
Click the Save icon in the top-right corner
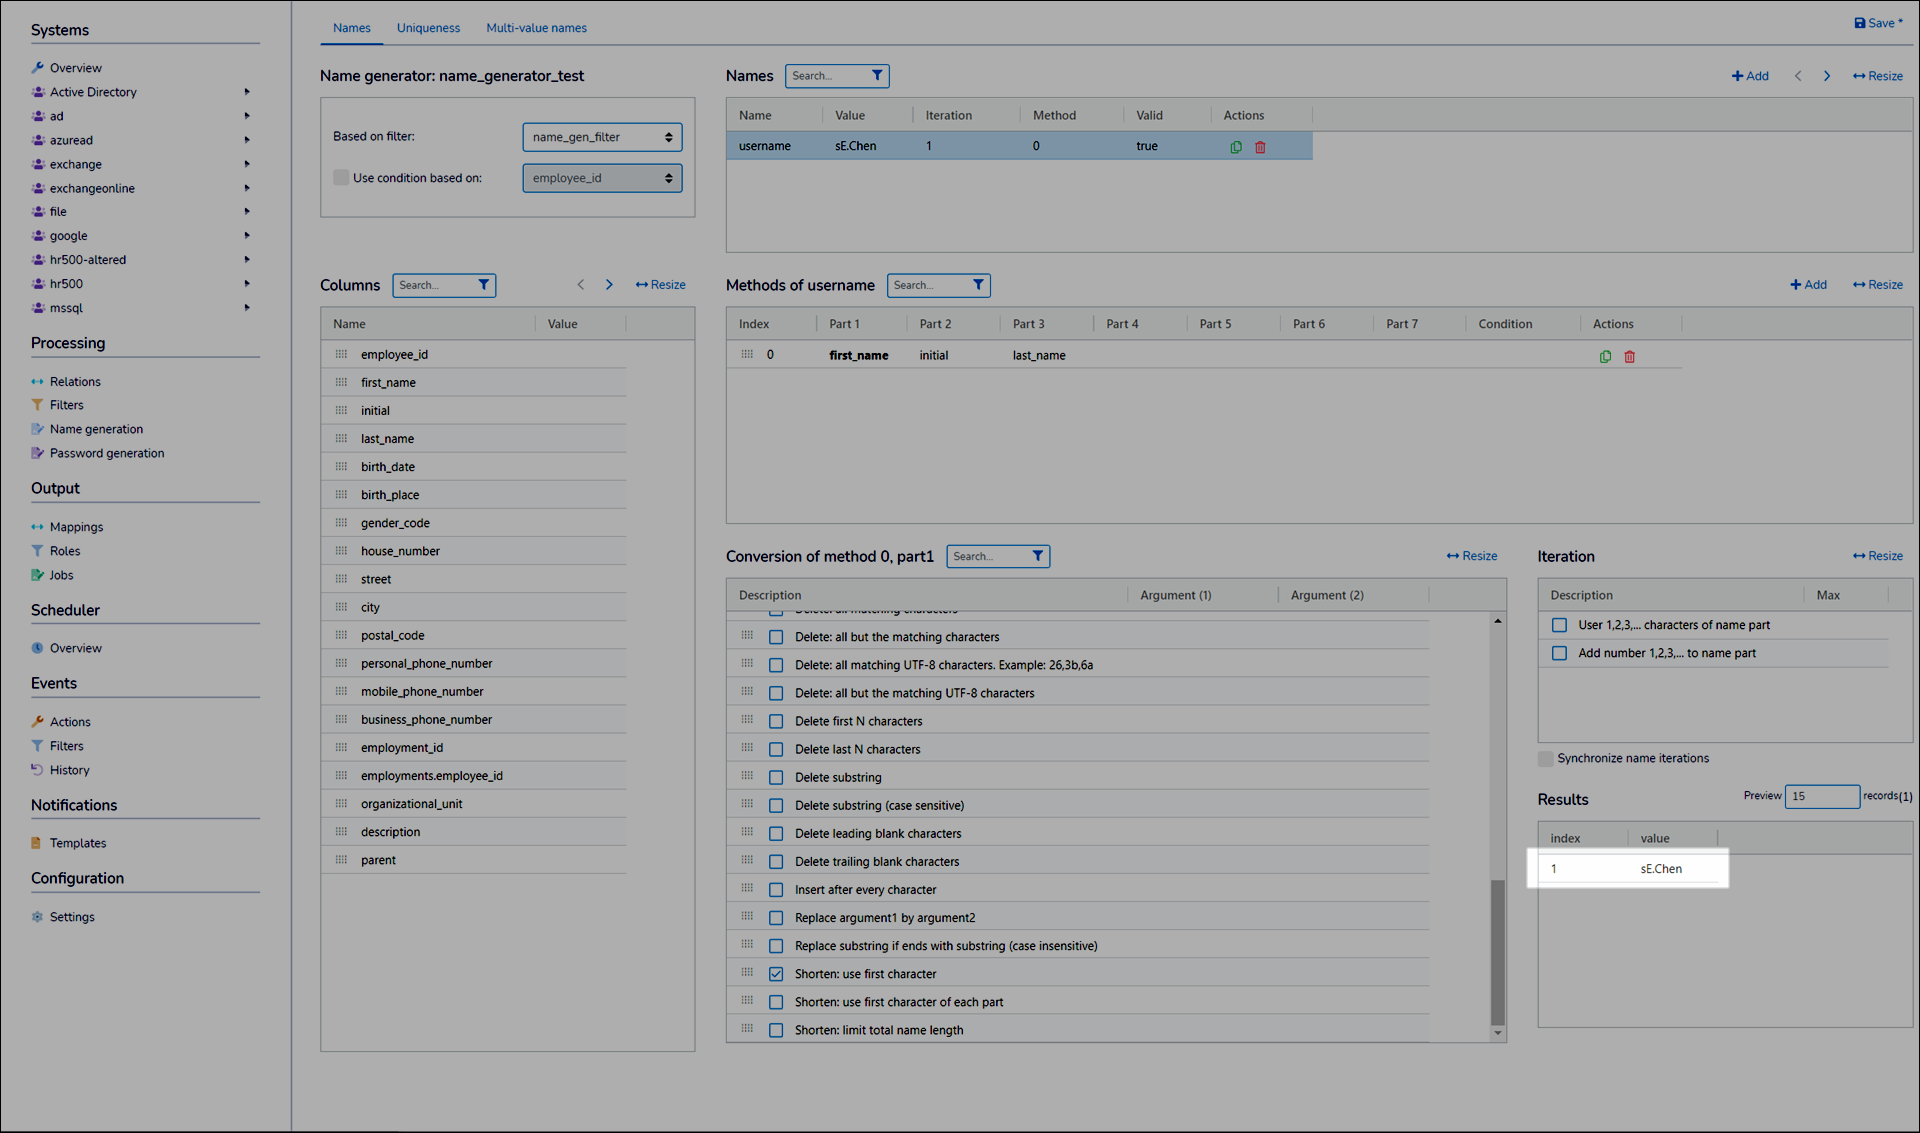[x=1859, y=23]
